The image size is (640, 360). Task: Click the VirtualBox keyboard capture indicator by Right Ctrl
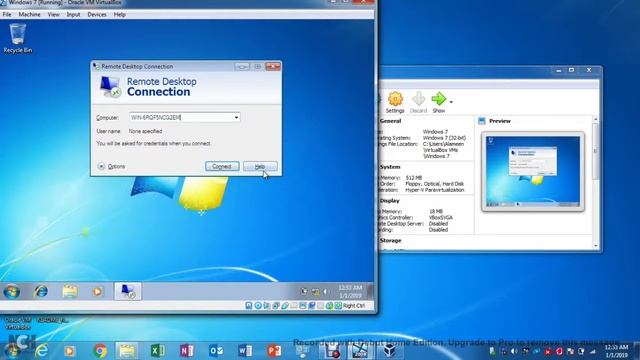coord(338,305)
